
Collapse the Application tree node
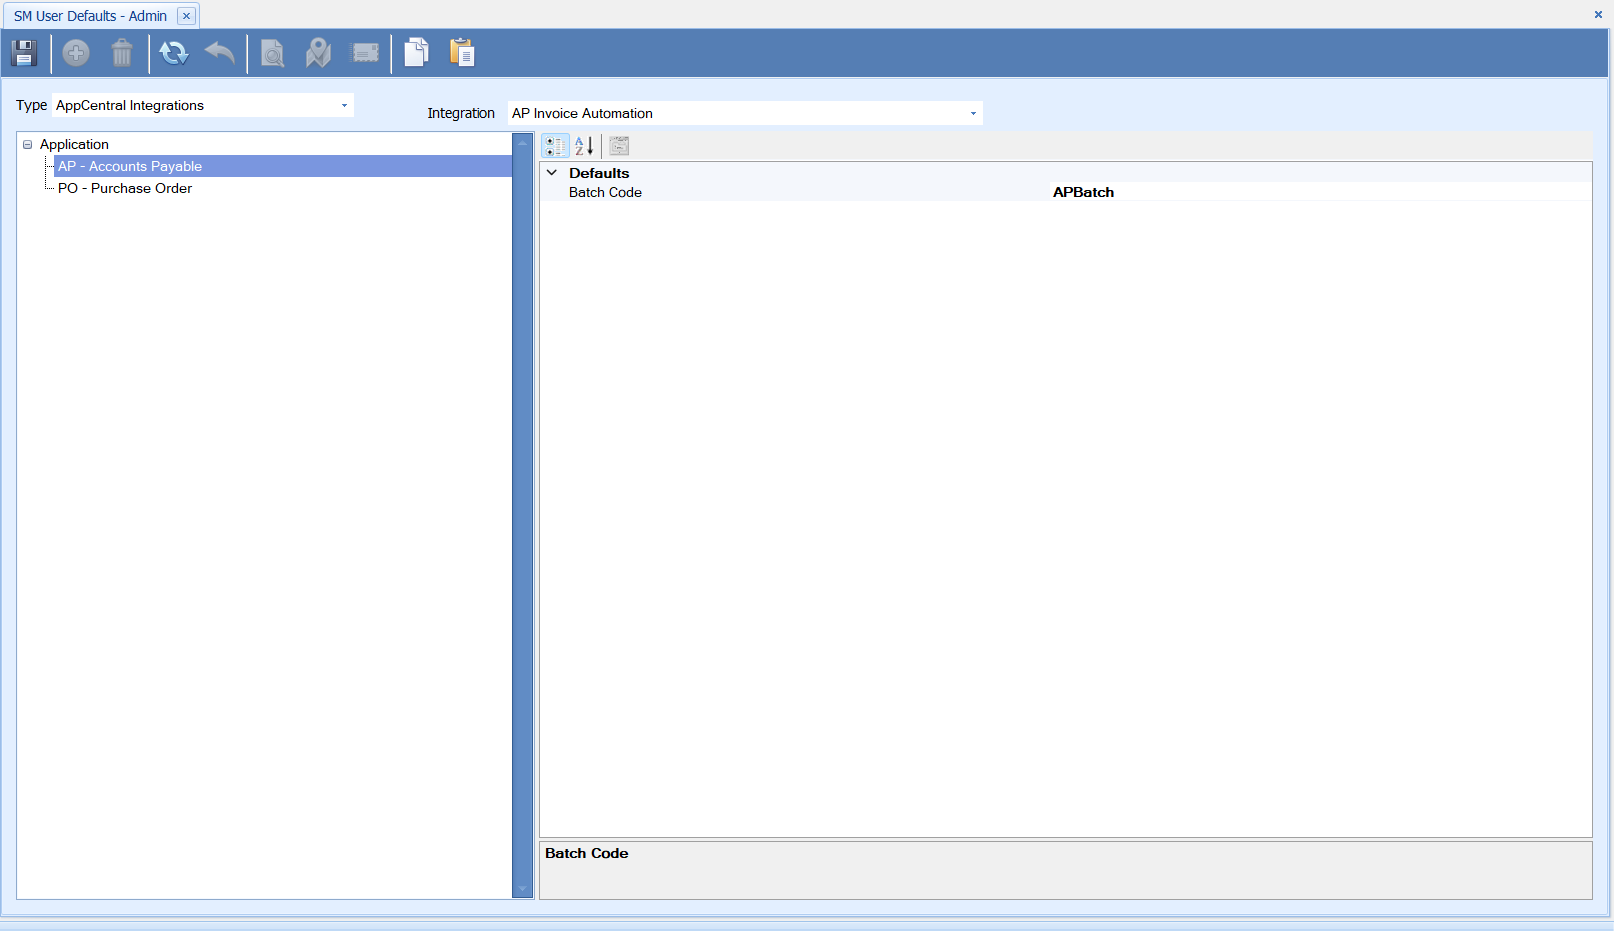coord(28,145)
